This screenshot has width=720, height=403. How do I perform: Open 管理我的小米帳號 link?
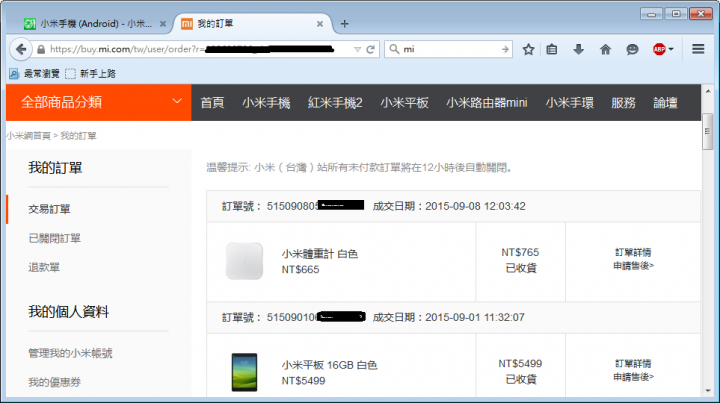click(70, 353)
